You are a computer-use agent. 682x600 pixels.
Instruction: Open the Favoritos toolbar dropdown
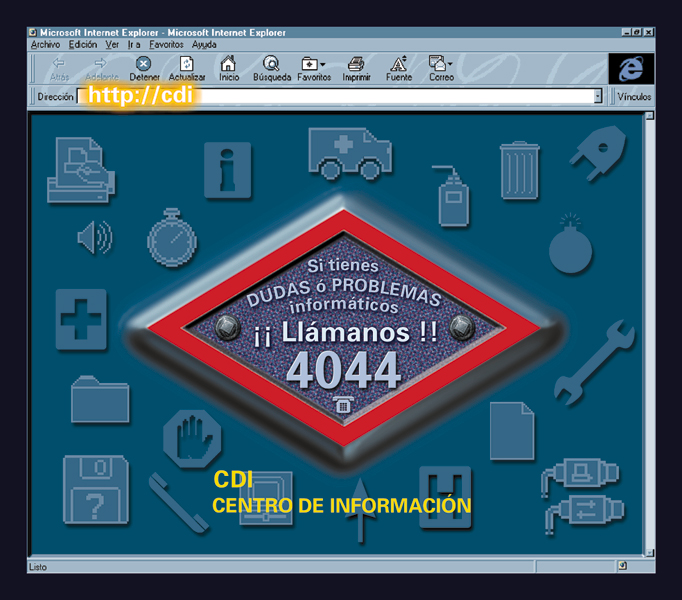(x=313, y=68)
